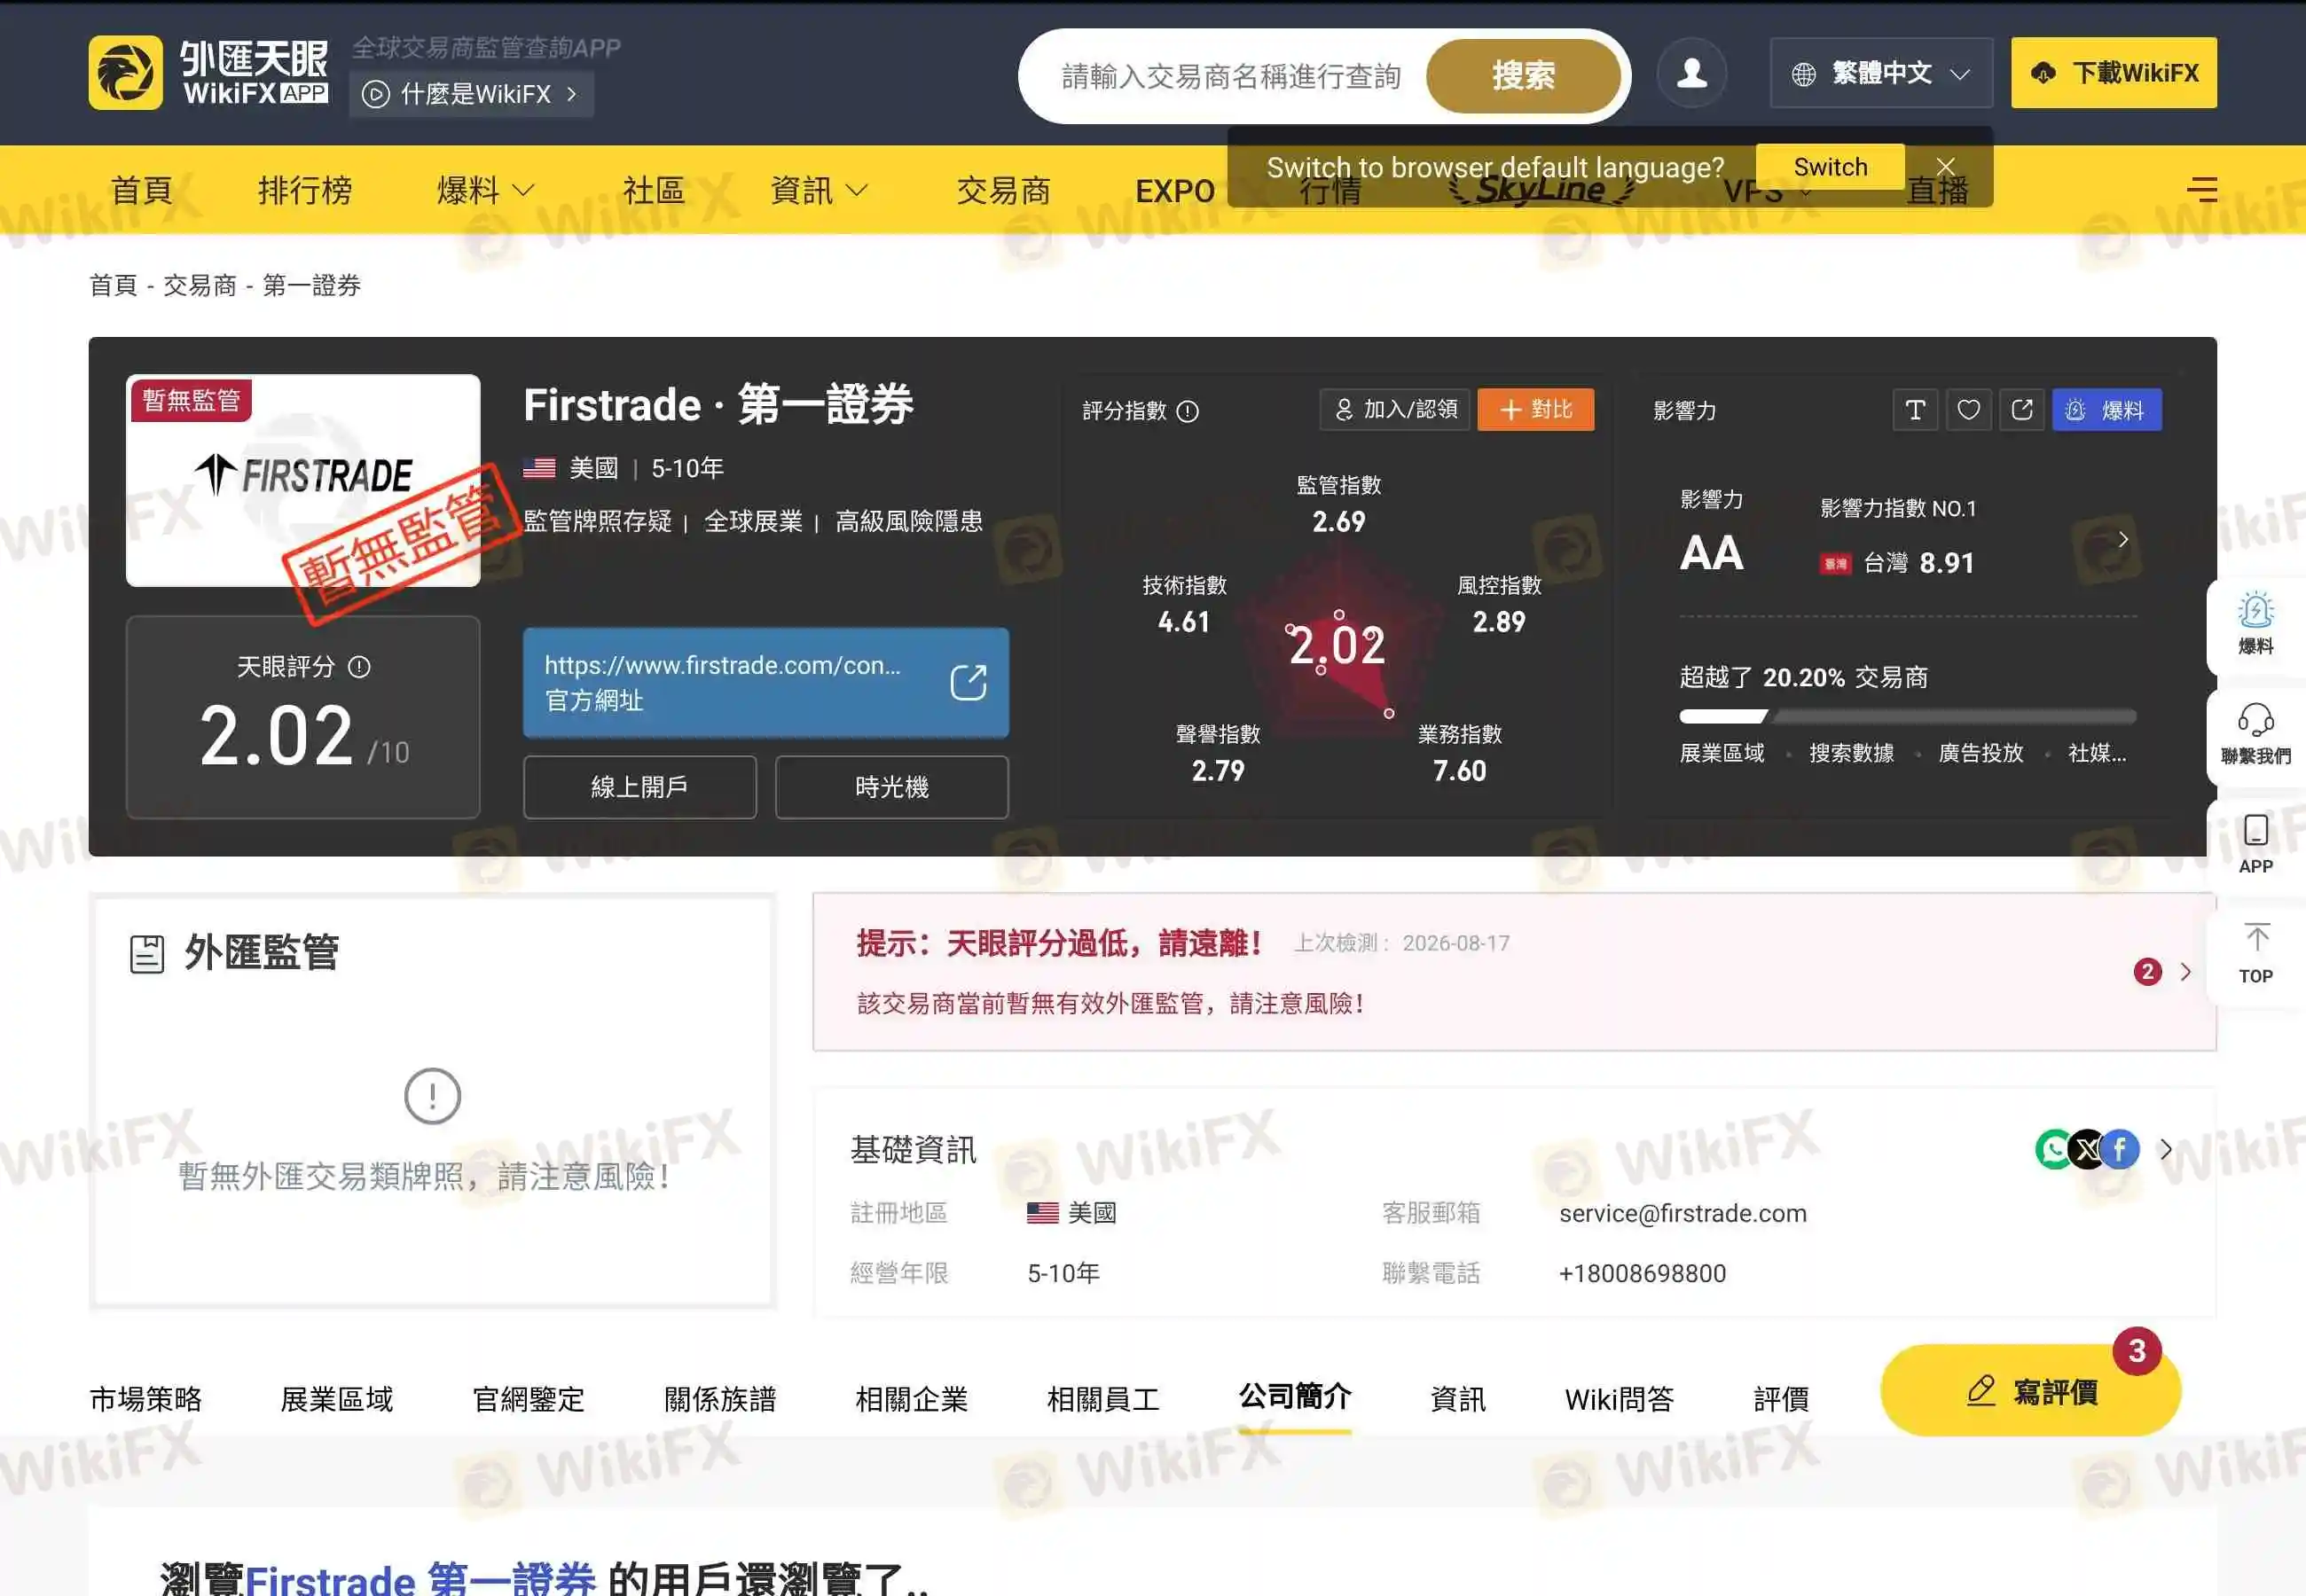The image size is (2306, 1596).
Task: Click the orange 對比 button
Action: pos(1536,410)
